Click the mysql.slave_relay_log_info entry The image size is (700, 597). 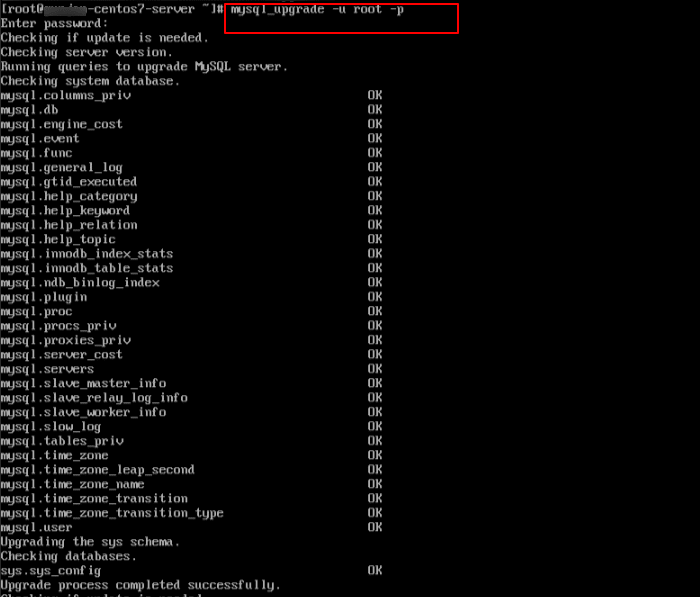pos(94,398)
